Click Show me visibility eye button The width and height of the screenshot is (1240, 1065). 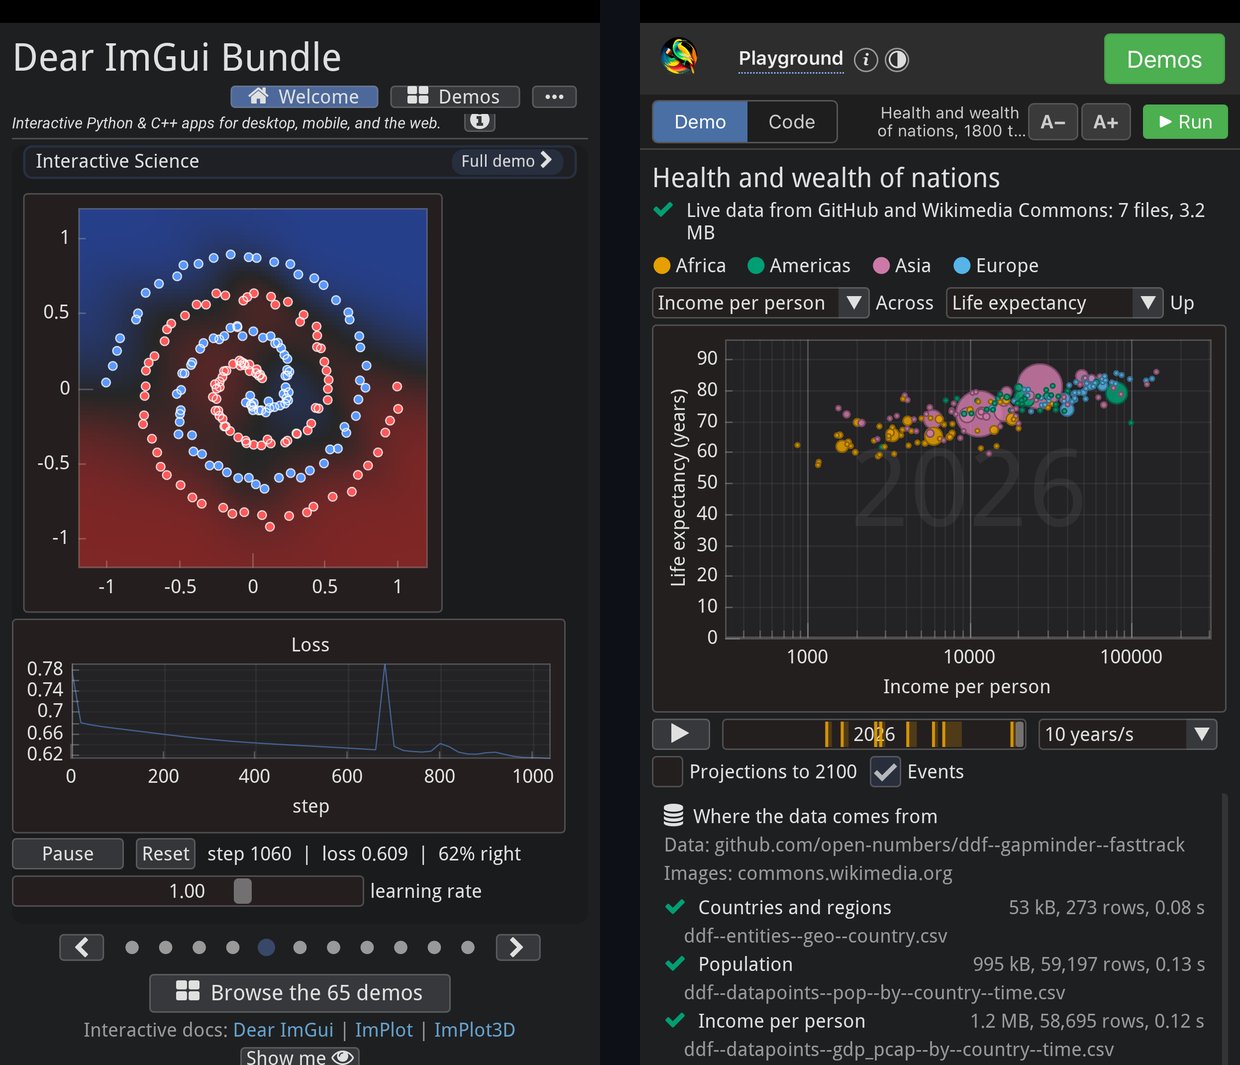click(300, 1056)
